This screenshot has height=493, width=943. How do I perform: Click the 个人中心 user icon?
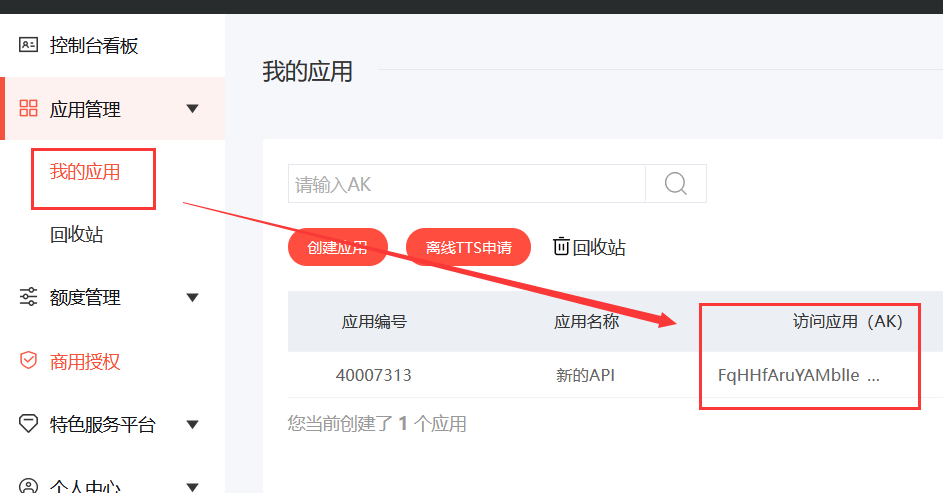[28, 486]
